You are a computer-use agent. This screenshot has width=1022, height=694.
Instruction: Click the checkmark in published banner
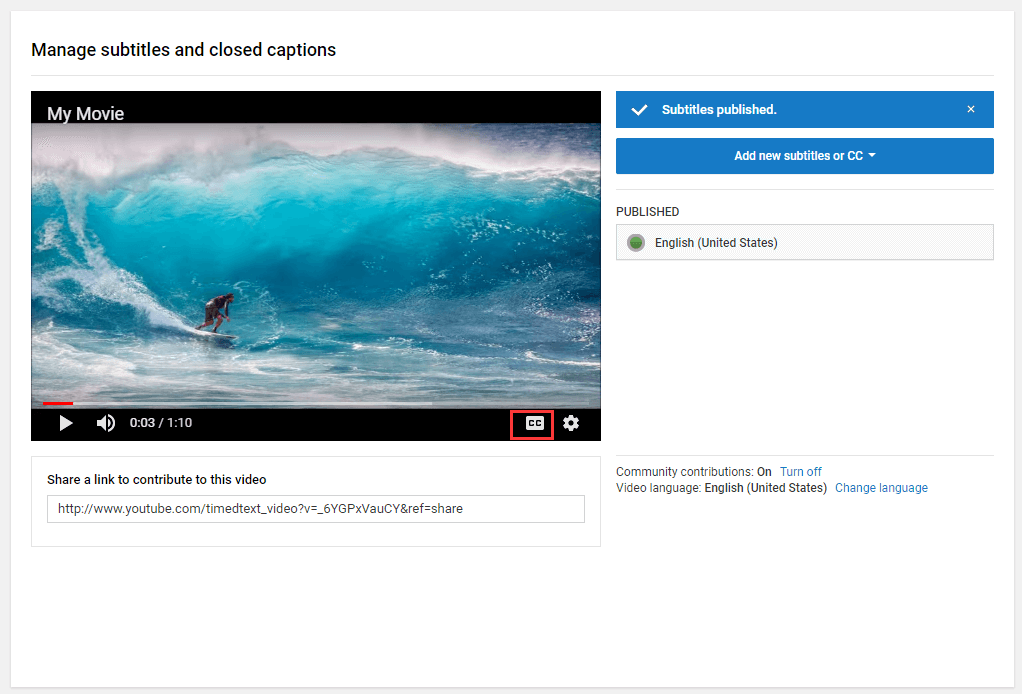[639, 109]
